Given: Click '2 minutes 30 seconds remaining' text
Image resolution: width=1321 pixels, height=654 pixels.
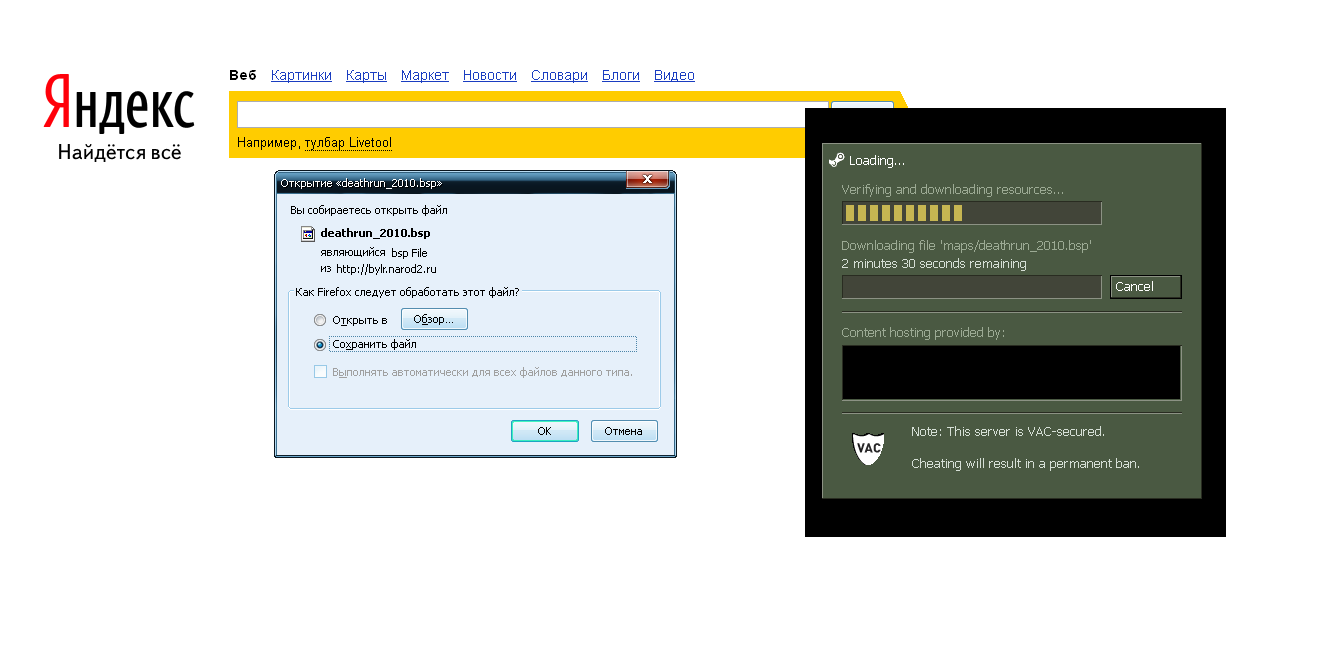Looking at the screenshot, I should (934, 264).
